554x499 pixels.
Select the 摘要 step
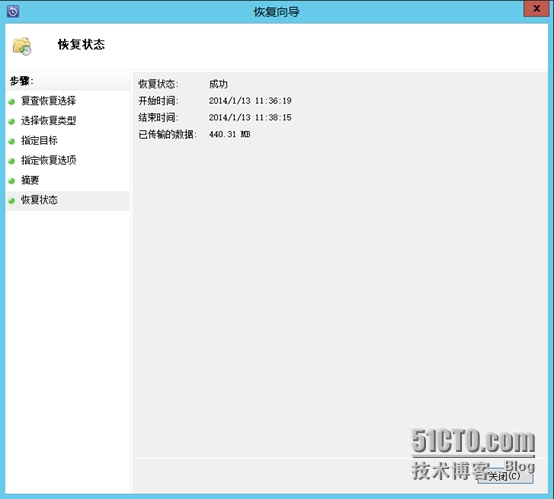point(30,180)
